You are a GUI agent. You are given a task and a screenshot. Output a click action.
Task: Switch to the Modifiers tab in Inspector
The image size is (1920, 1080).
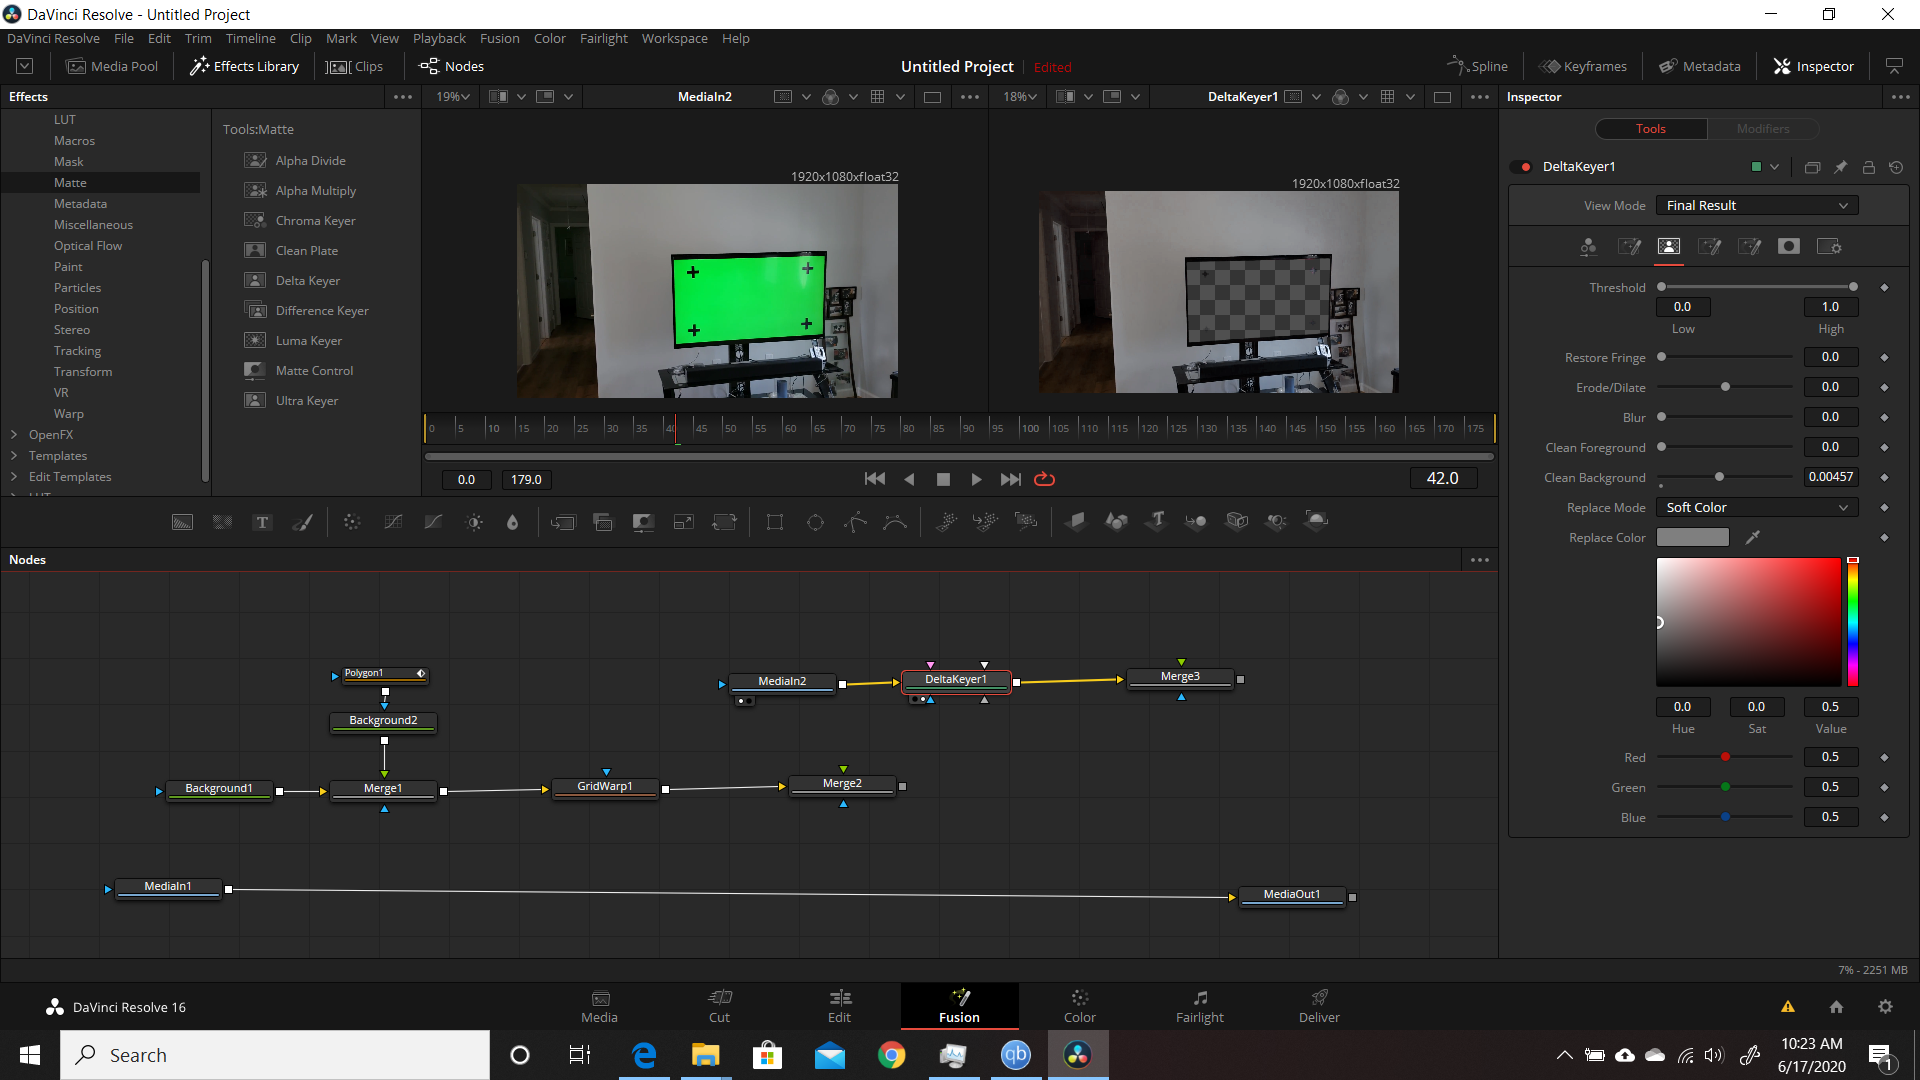tap(1763, 129)
